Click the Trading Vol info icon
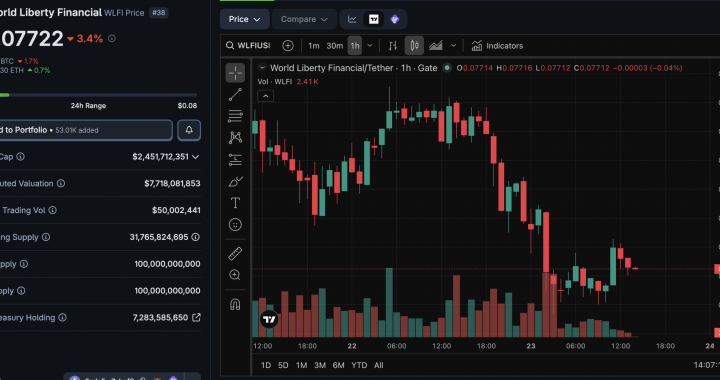Viewport: 720px width, 380px height. click(53, 210)
